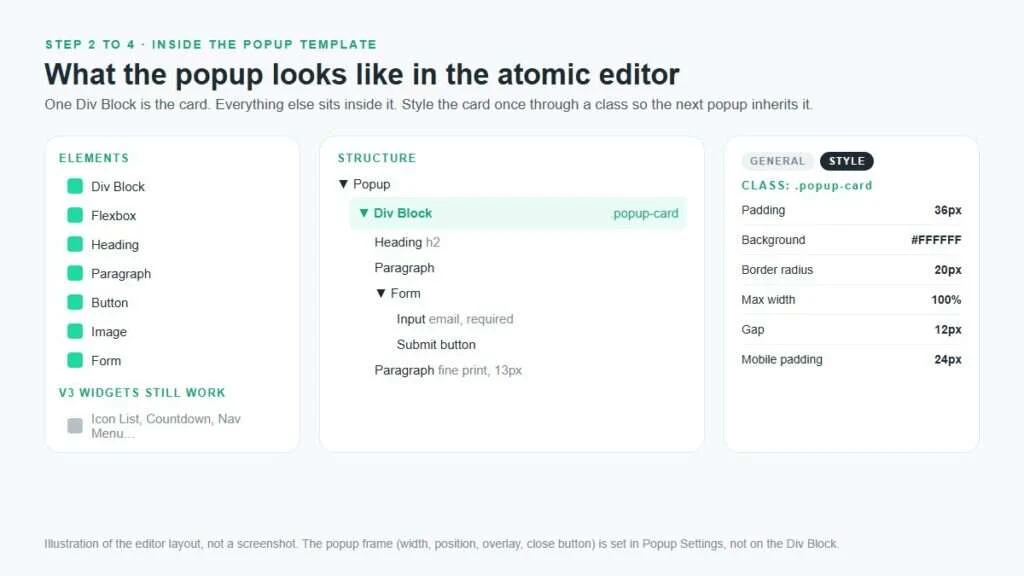
Task: Select the Input email, required row
Action: coord(455,319)
